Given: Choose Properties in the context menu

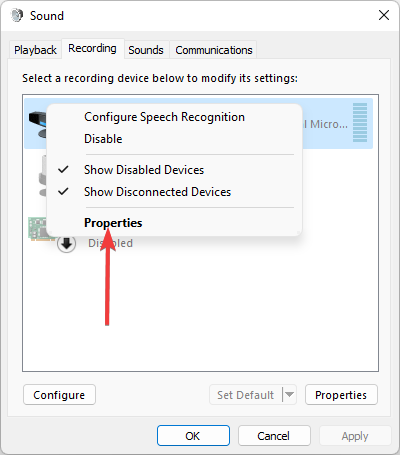Looking at the screenshot, I should (x=113, y=223).
